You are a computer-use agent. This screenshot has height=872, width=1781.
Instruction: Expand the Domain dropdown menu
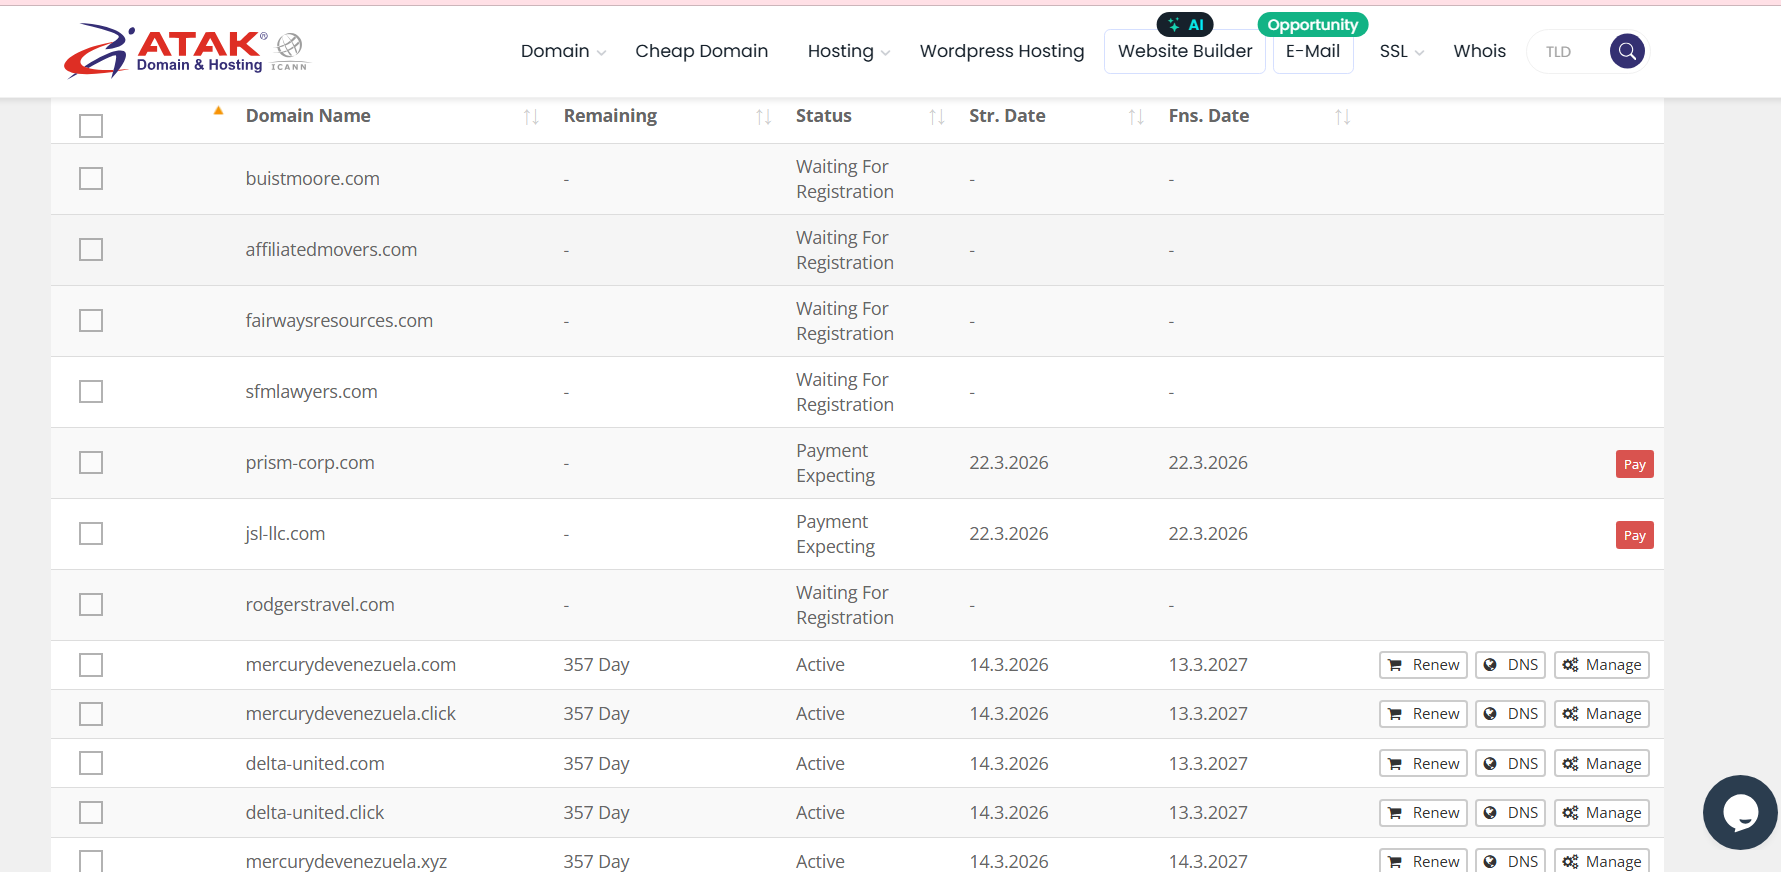point(562,51)
